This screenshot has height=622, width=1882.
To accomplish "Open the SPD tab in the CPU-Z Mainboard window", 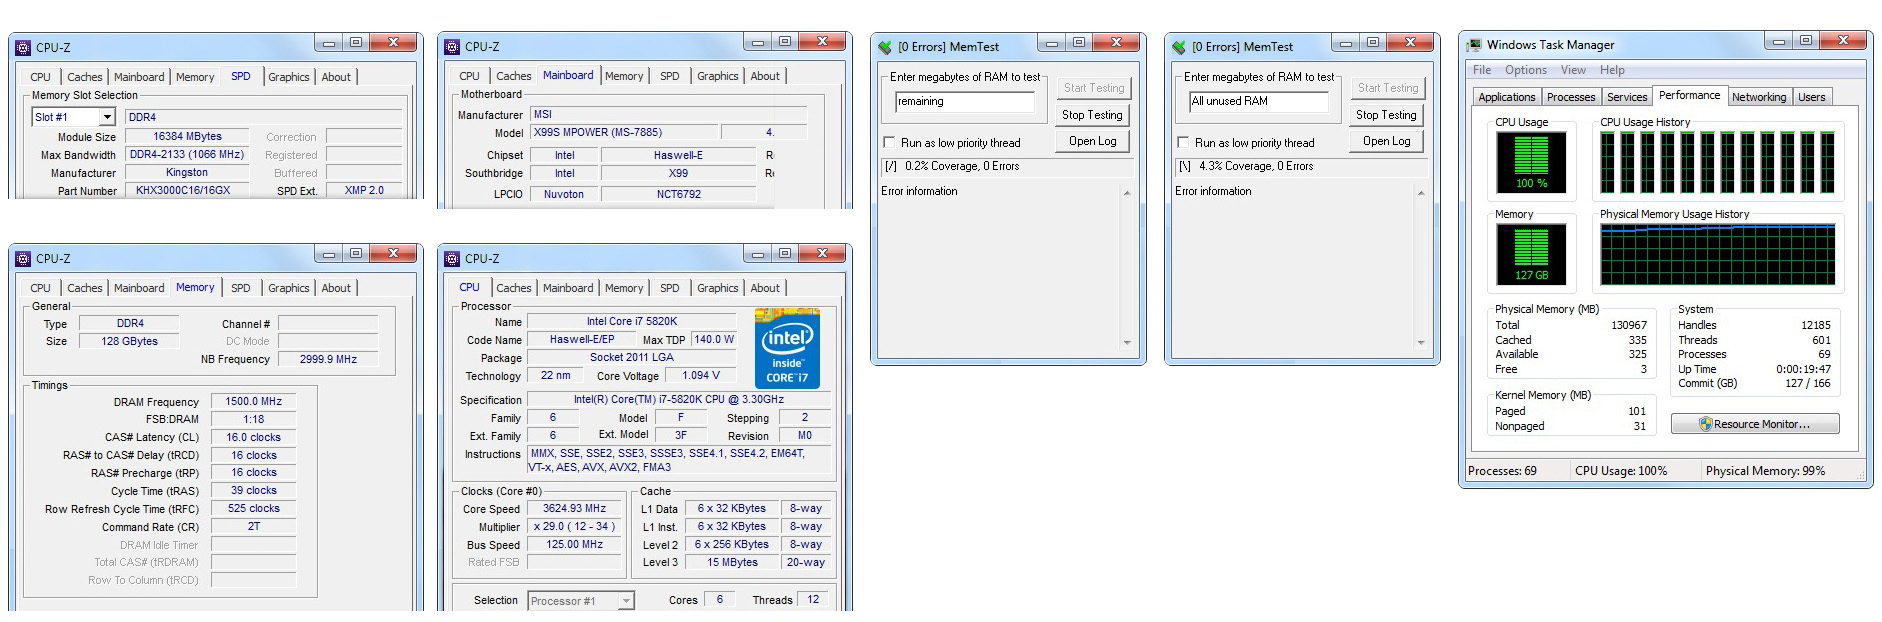I will coord(670,76).
